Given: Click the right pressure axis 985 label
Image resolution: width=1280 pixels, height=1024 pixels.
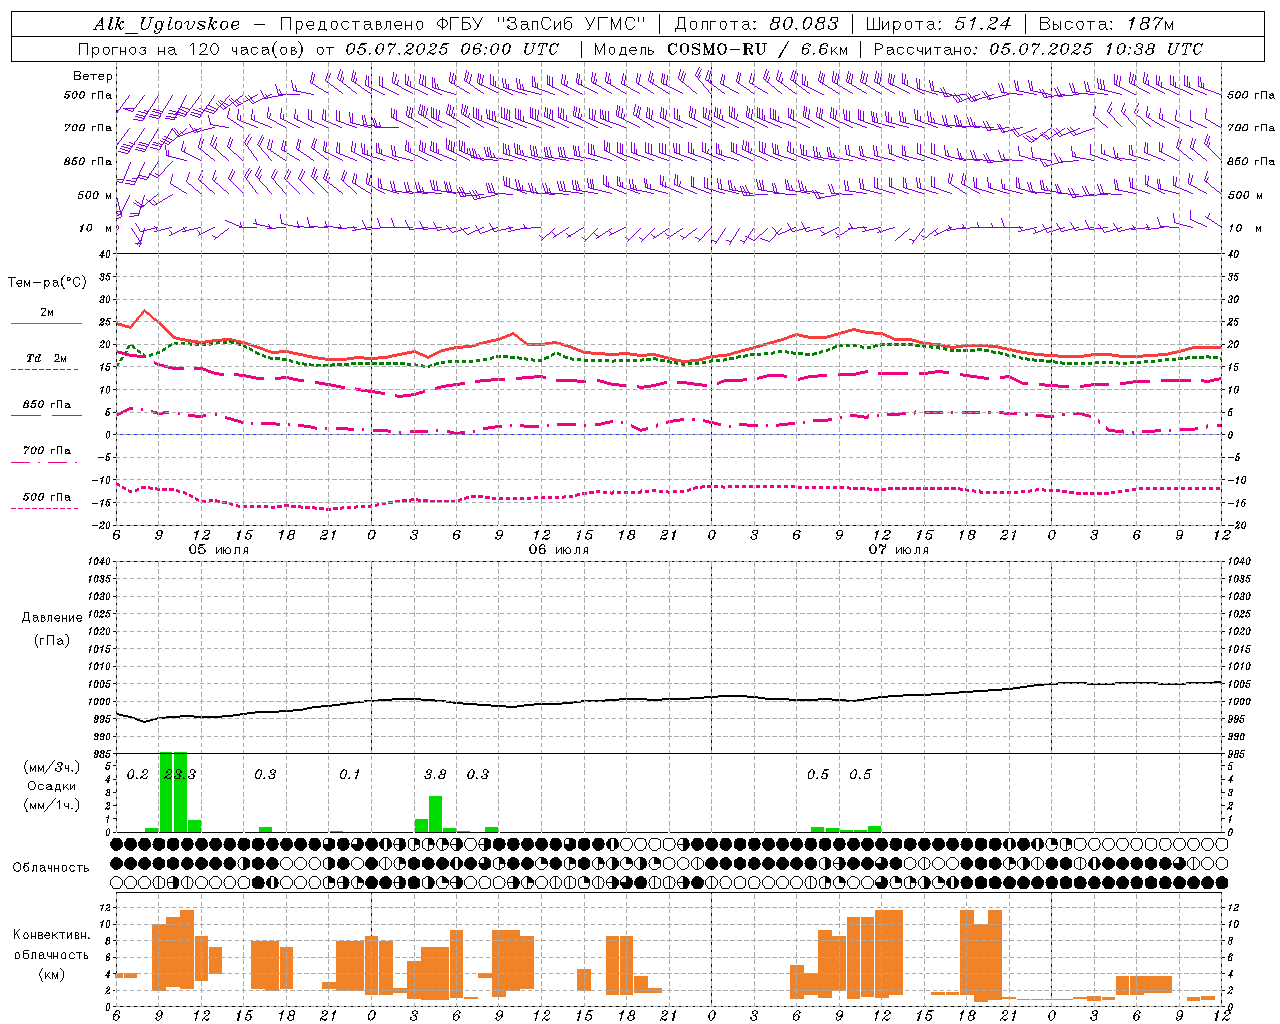Looking at the screenshot, I should click(x=1236, y=753).
